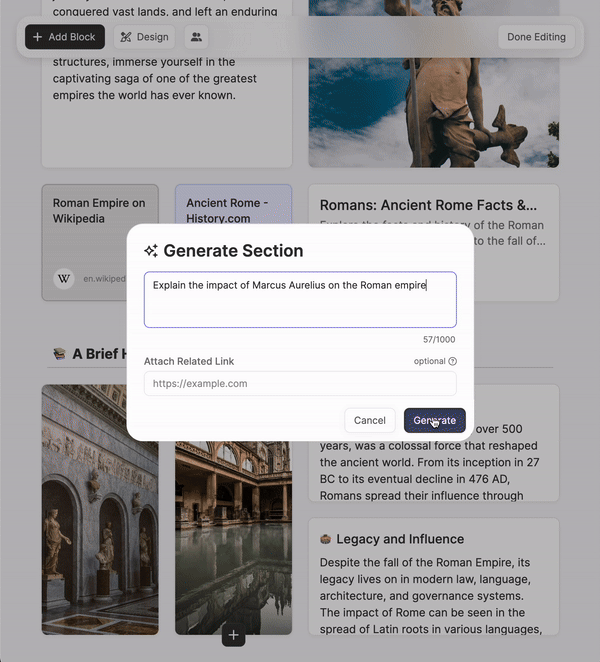600x662 pixels.
Task: Click the Generate button
Action: pyautogui.click(x=434, y=420)
